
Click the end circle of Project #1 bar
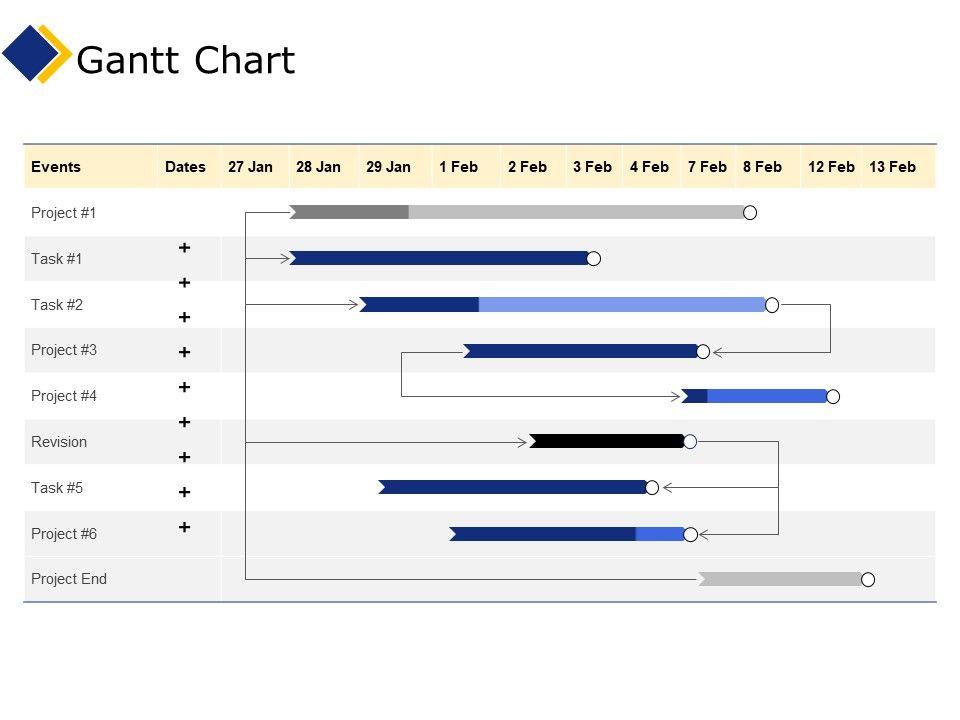[x=750, y=212]
